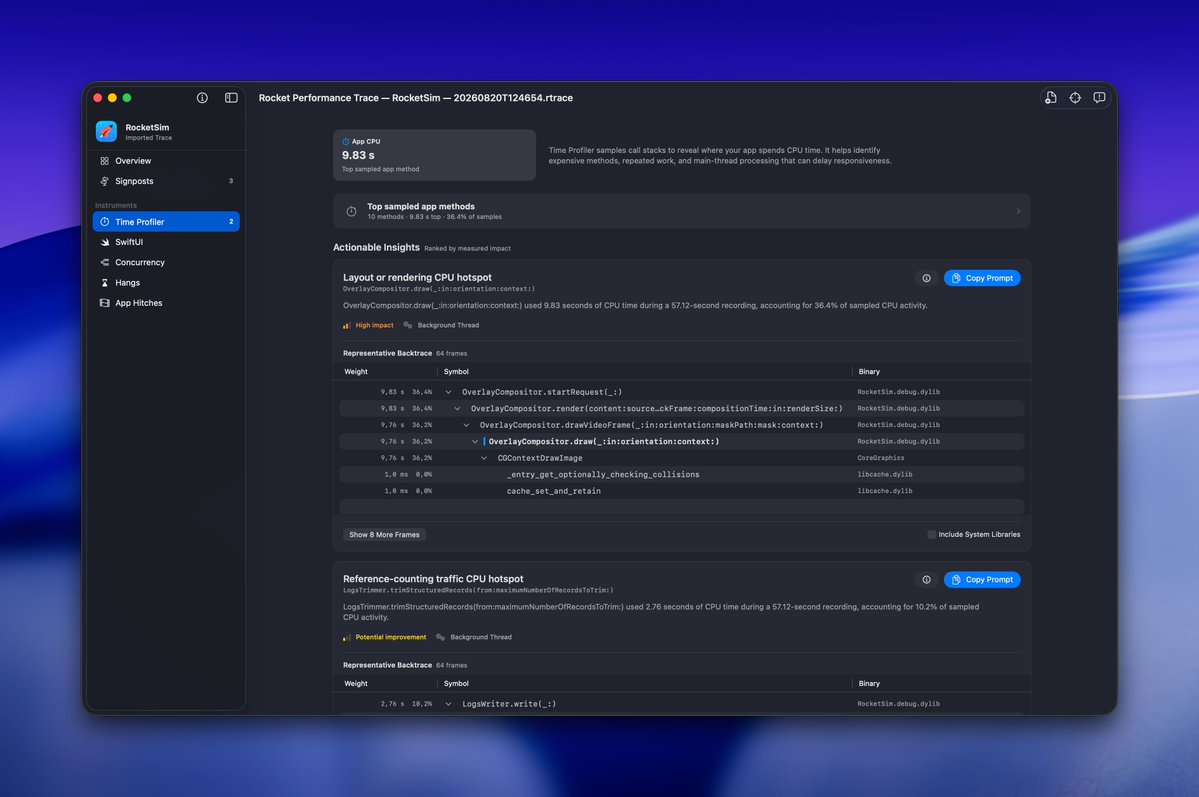Click the RocketSim app icon
1199x797 pixels.
(x=106, y=132)
